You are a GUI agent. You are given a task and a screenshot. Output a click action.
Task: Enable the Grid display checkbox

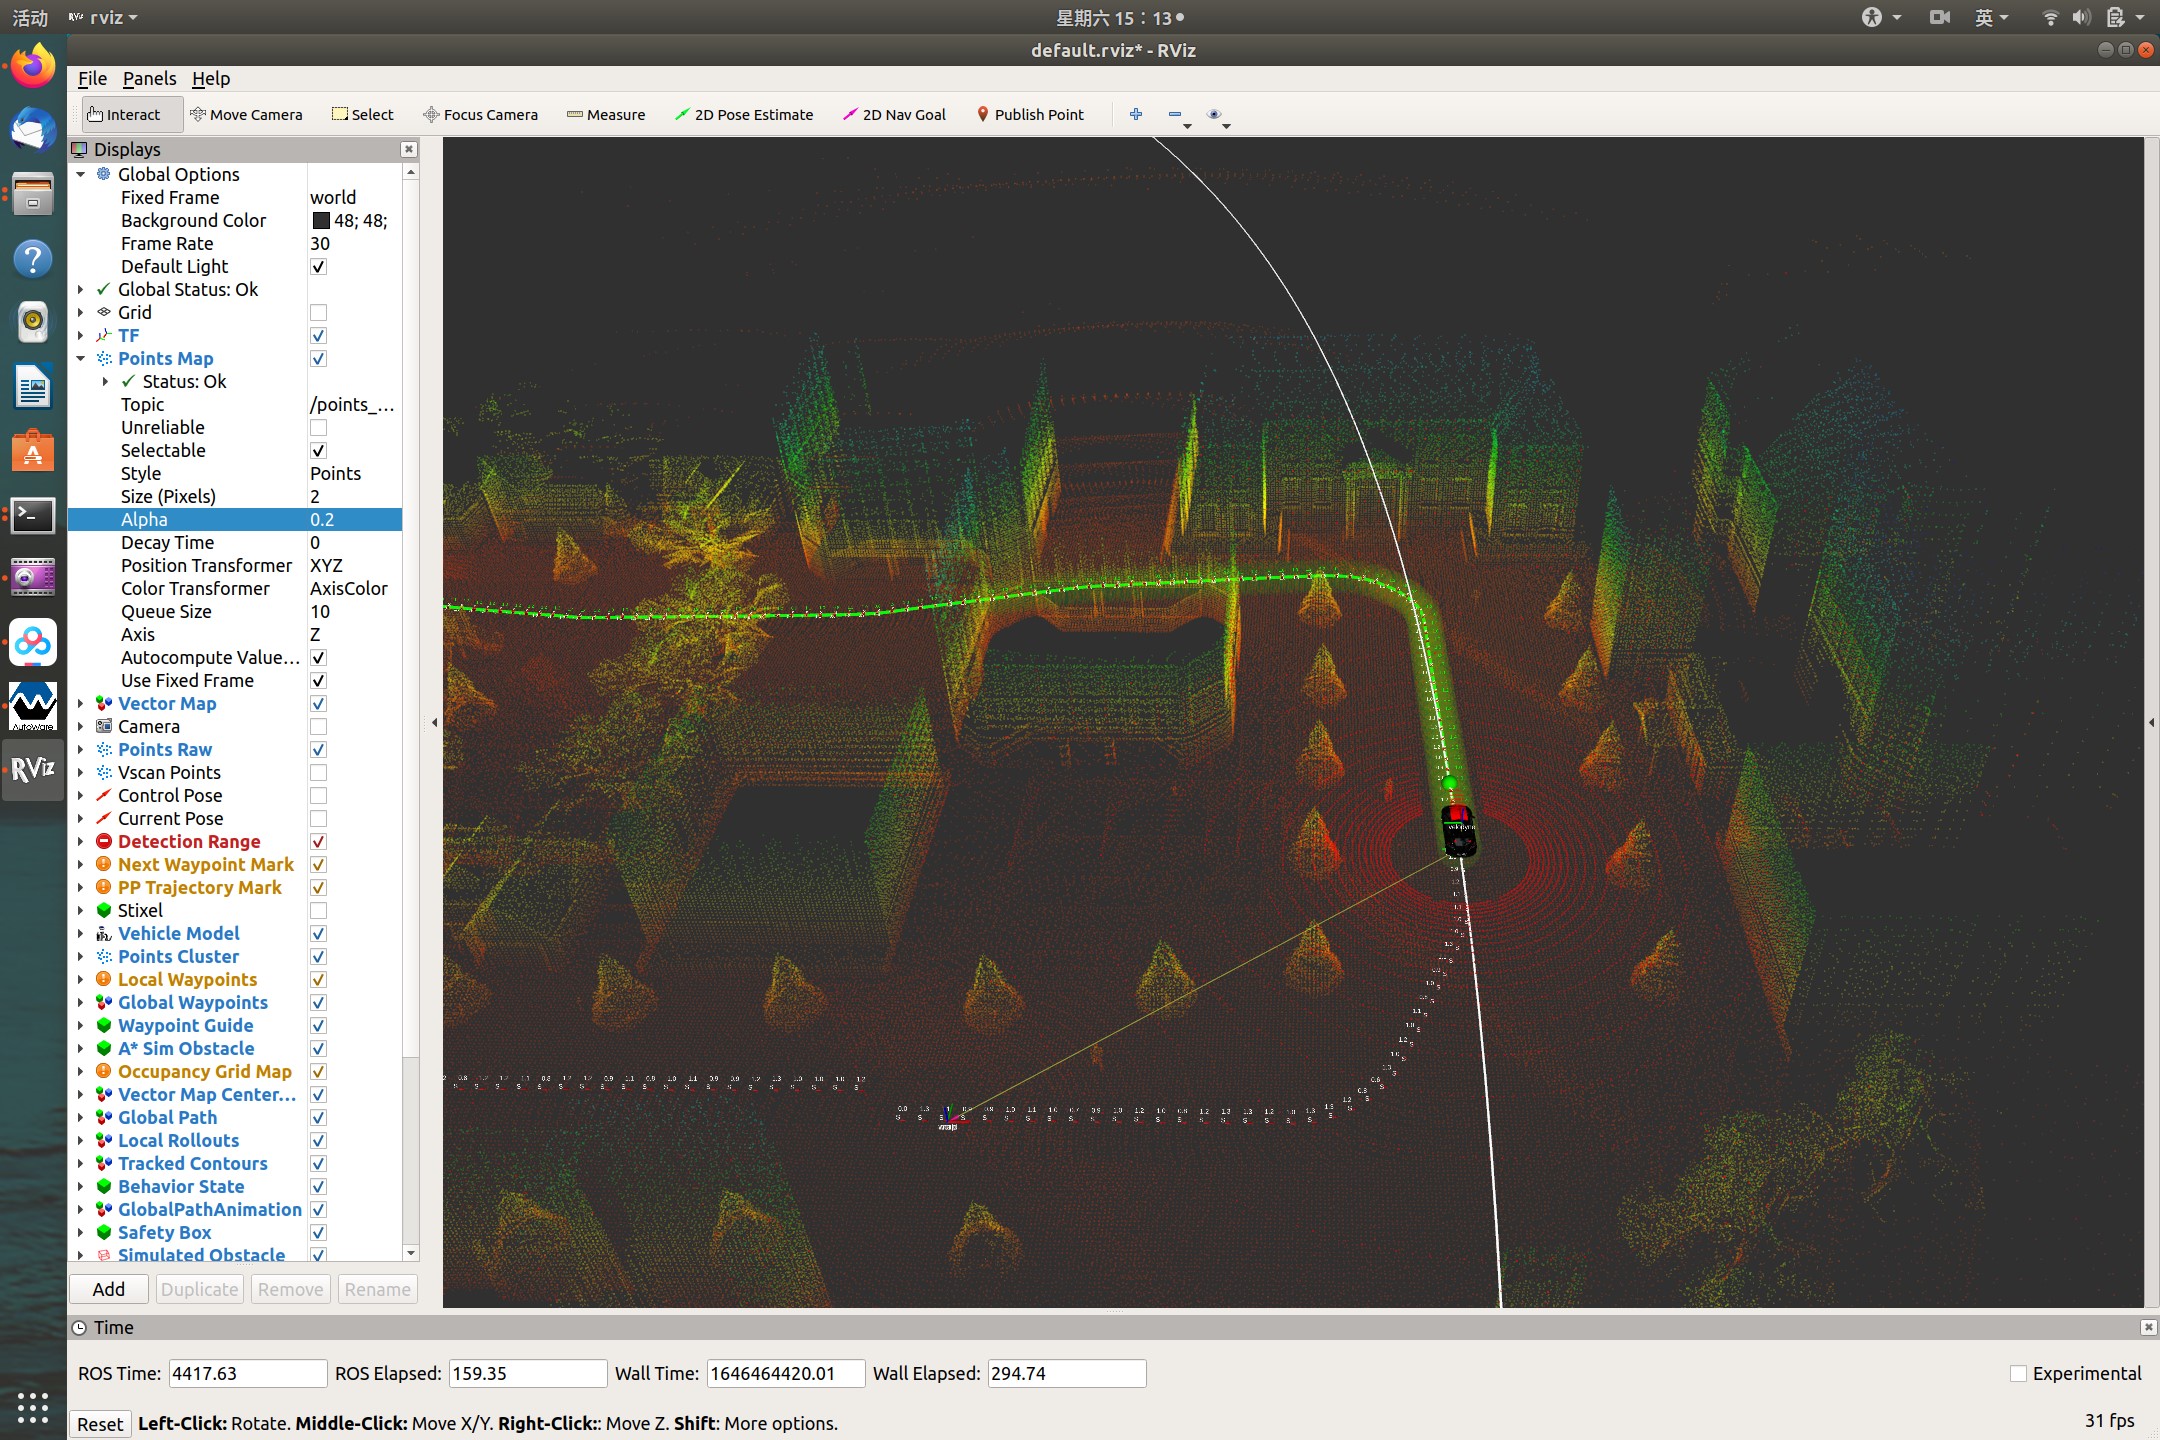point(318,313)
